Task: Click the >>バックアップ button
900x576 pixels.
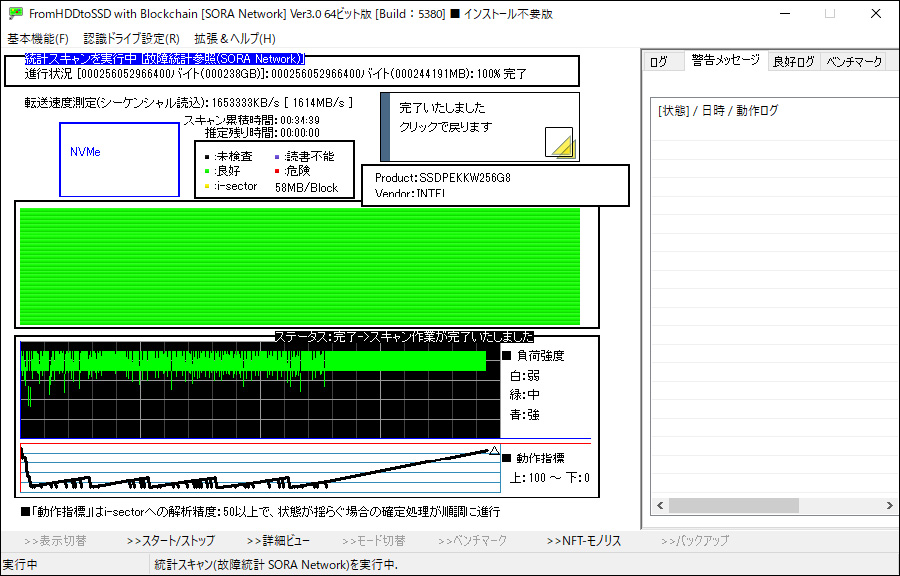Action: coord(695,540)
